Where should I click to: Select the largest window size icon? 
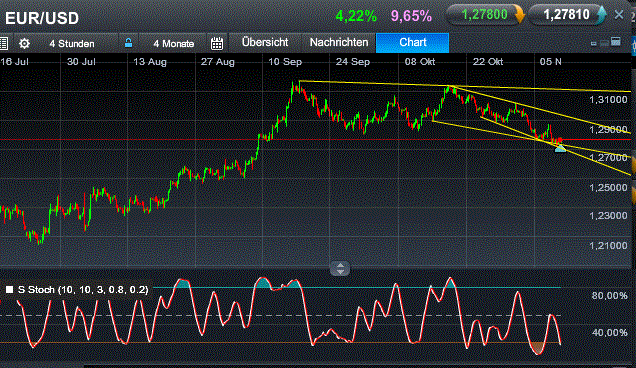coord(616,41)
